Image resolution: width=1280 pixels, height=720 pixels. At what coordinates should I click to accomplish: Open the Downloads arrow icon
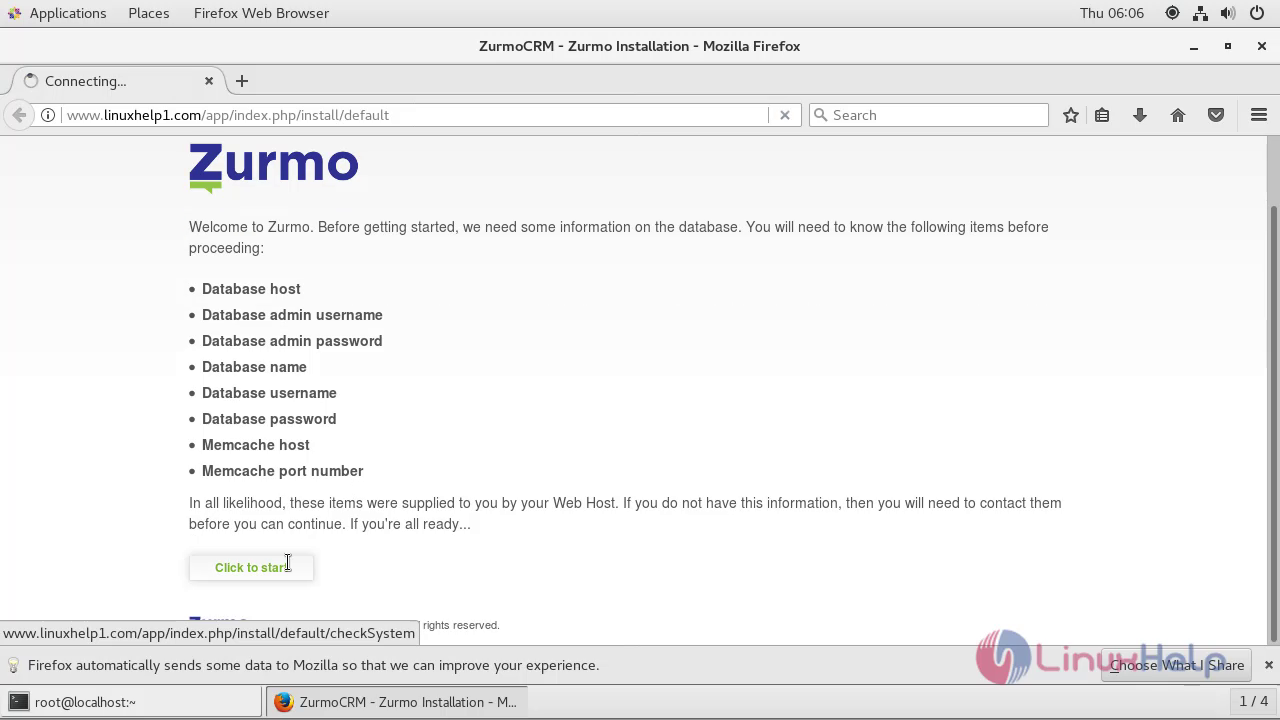click(1139, 115)
